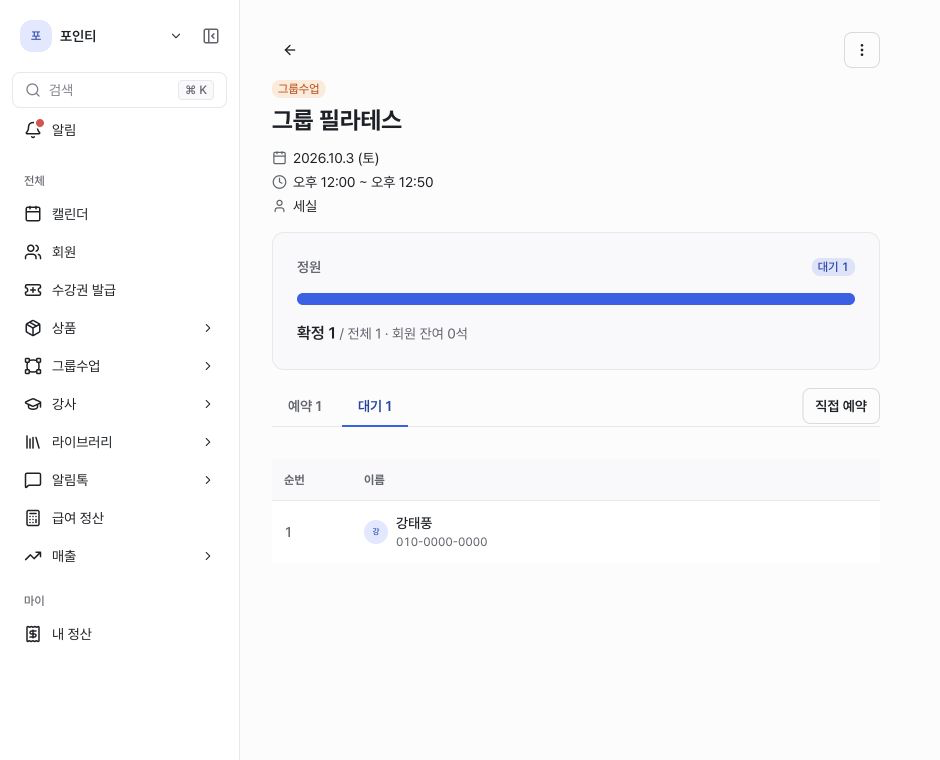Click the calendar icon beside the date

pyautogui.click(x=279, y=158)
